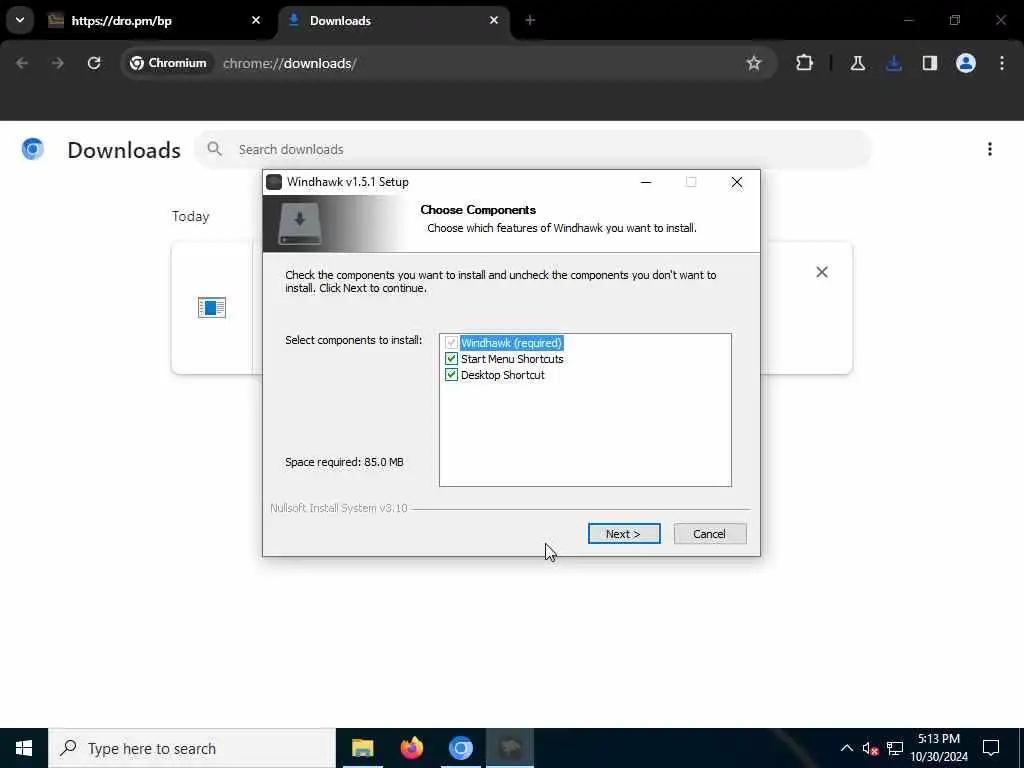Go back in browser history
1024x768 pixels.
(x=22, y=63)
